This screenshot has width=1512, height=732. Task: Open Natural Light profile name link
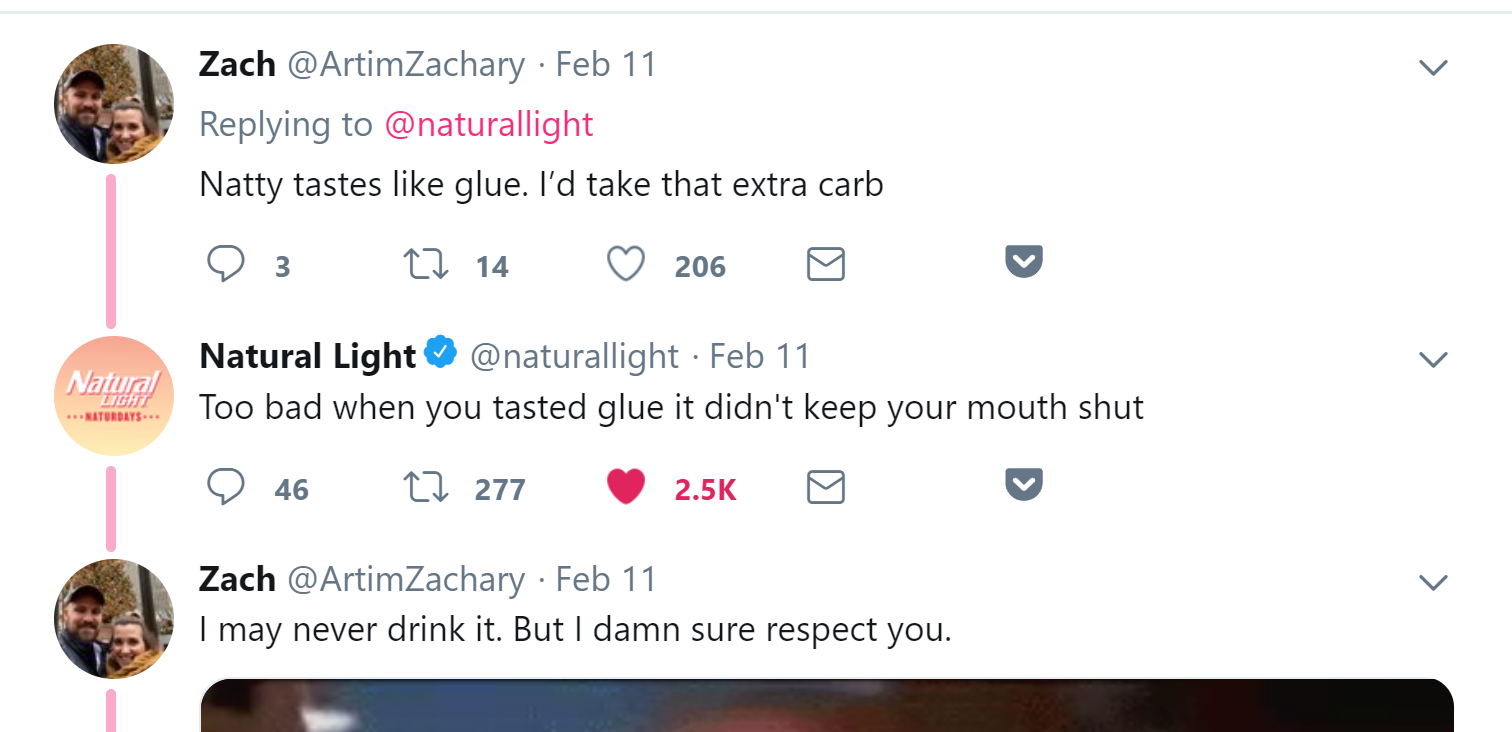click(308, 356)
